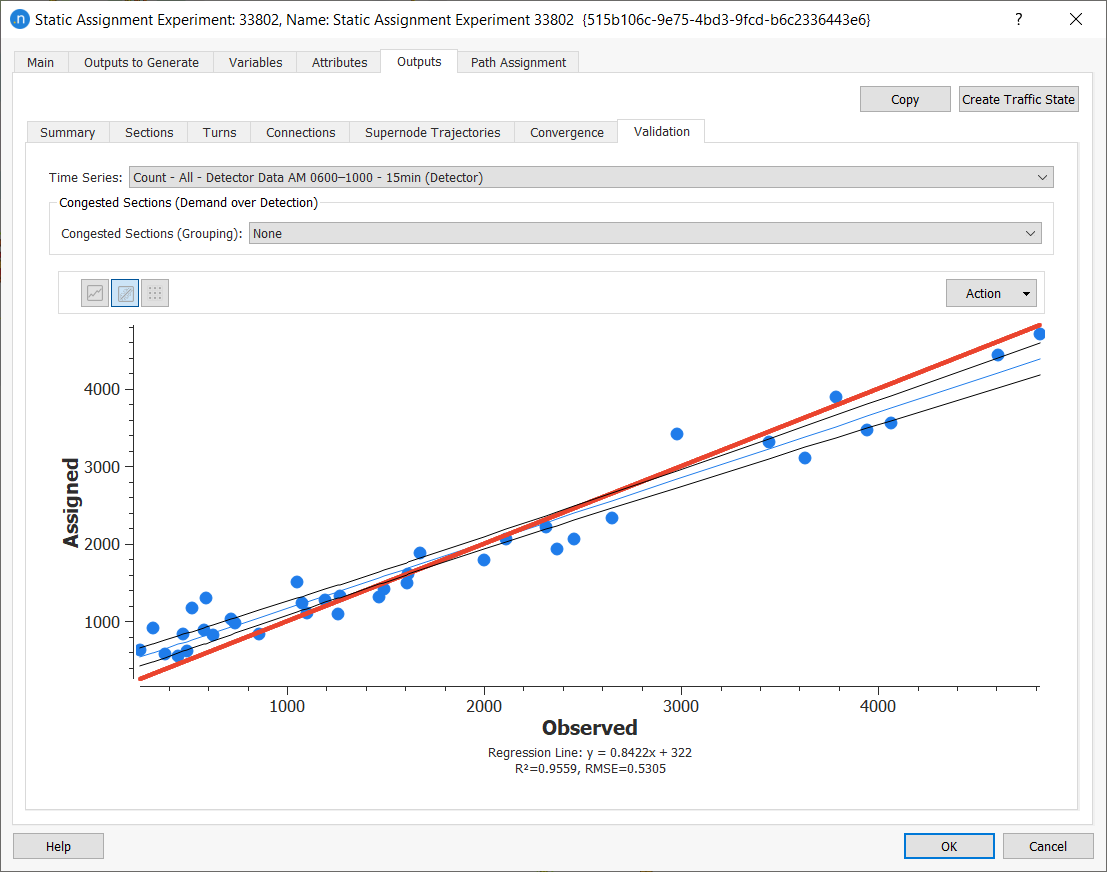Open Help from the bottom left button
The image size is (1107, 872).
coord(58,846)
